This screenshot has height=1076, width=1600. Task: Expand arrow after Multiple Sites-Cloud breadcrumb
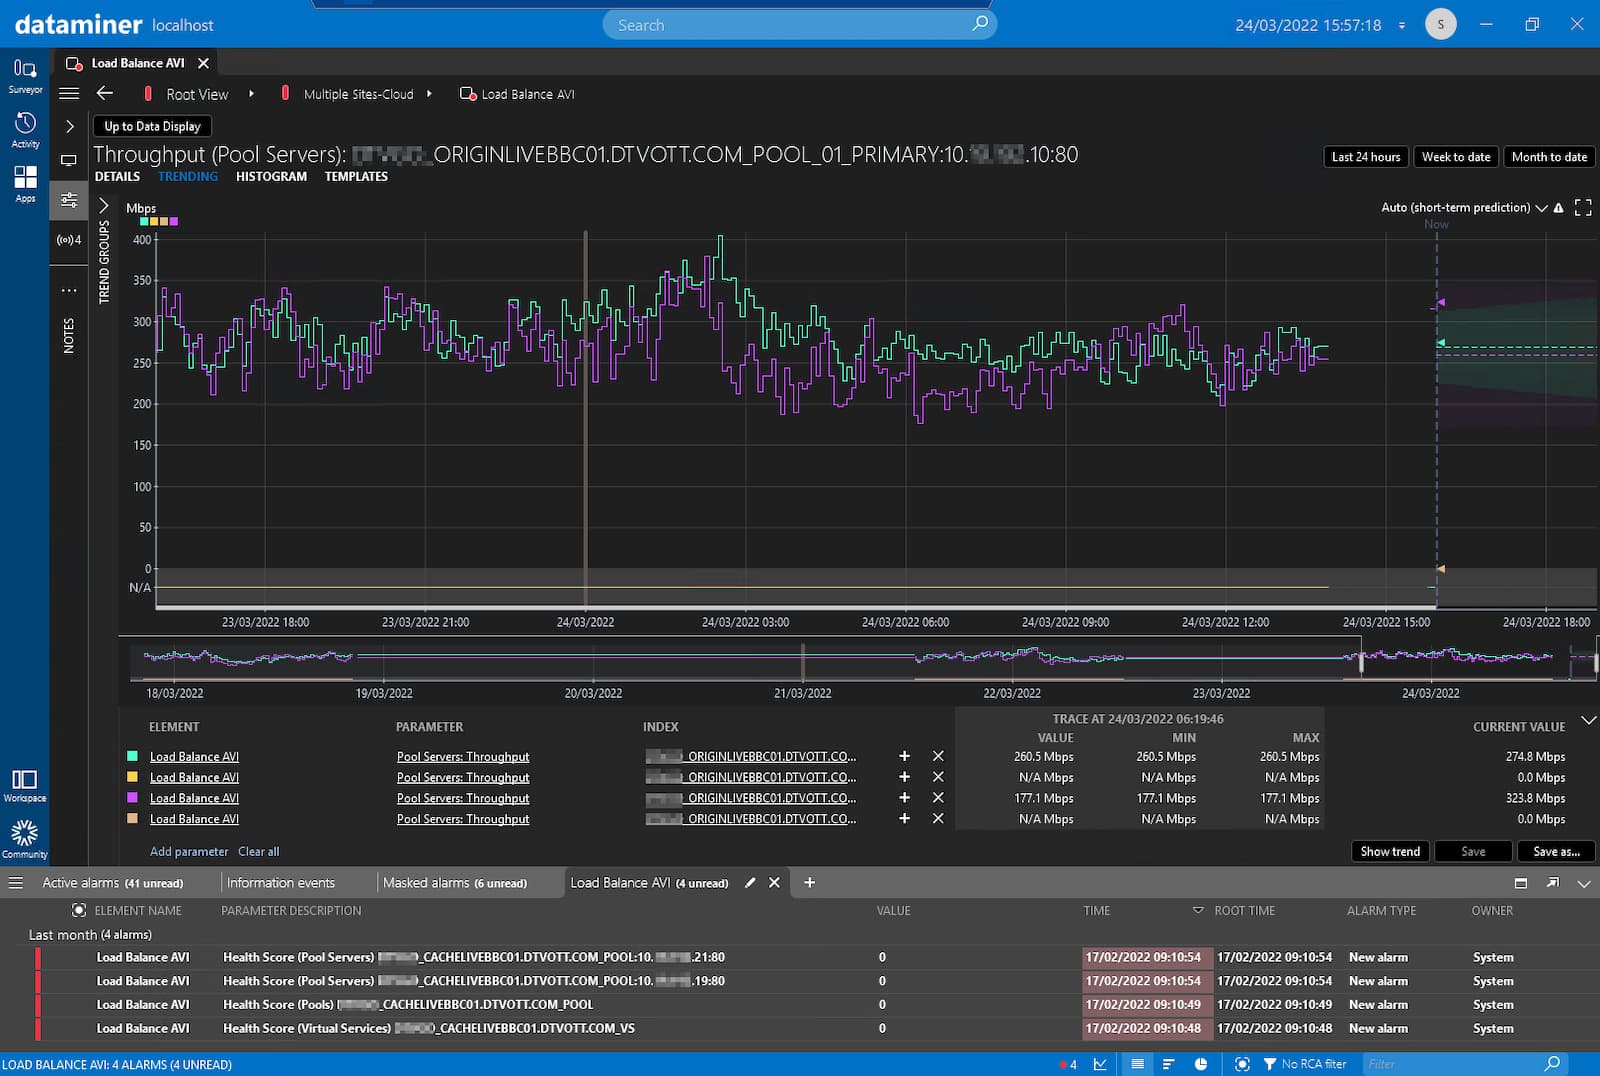point(429,94)
